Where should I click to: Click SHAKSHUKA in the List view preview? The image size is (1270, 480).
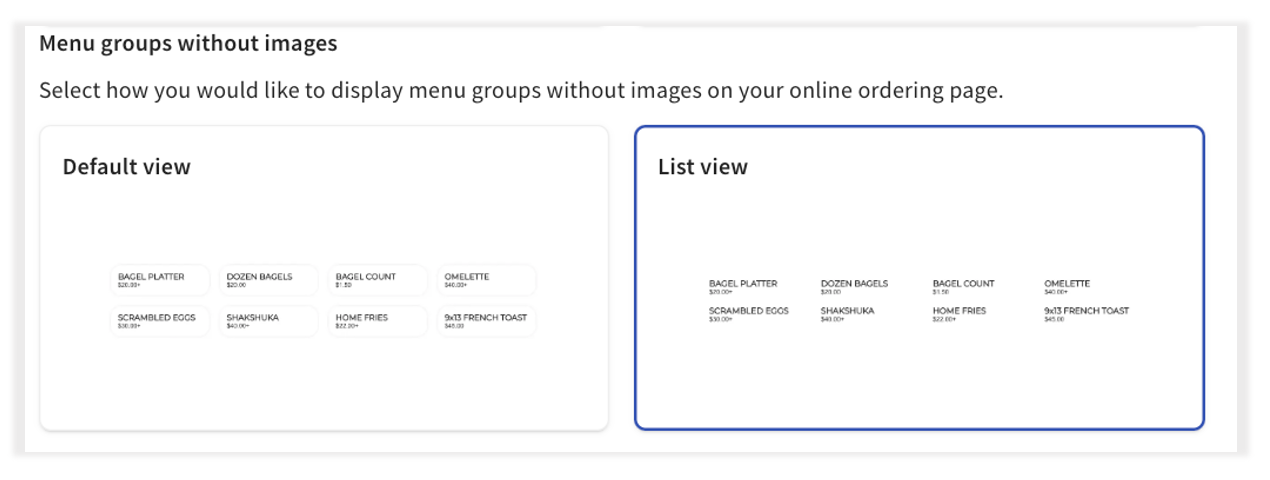847,311
